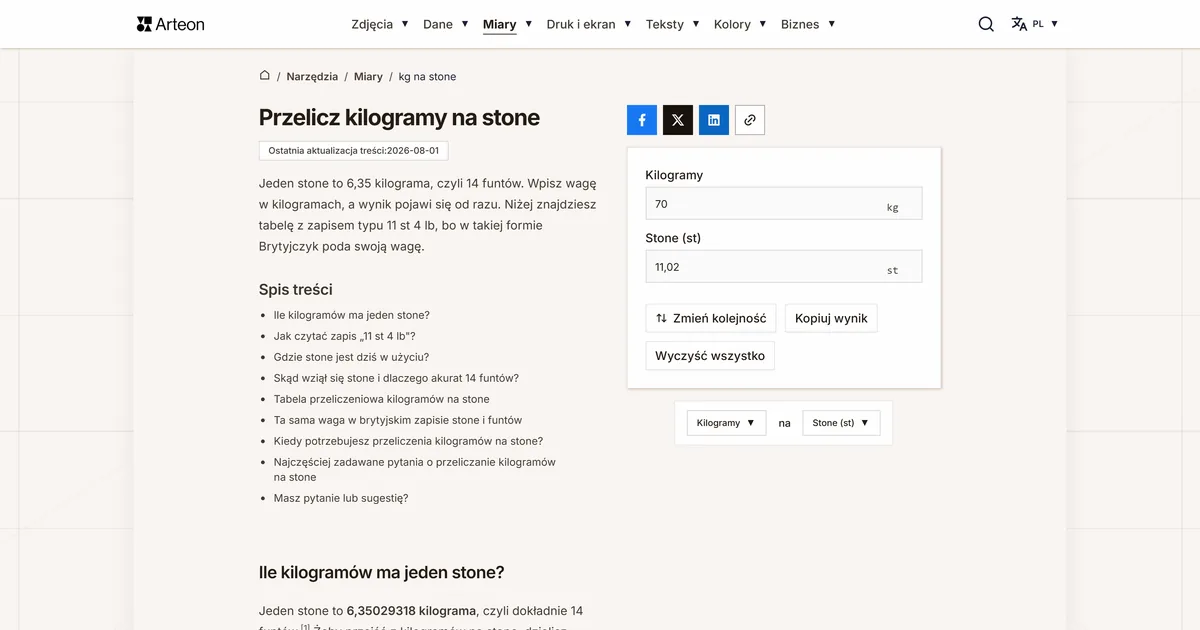The image size is (1200, 630).
Task: Open the language translate icon
Action: click(1019, 24)
